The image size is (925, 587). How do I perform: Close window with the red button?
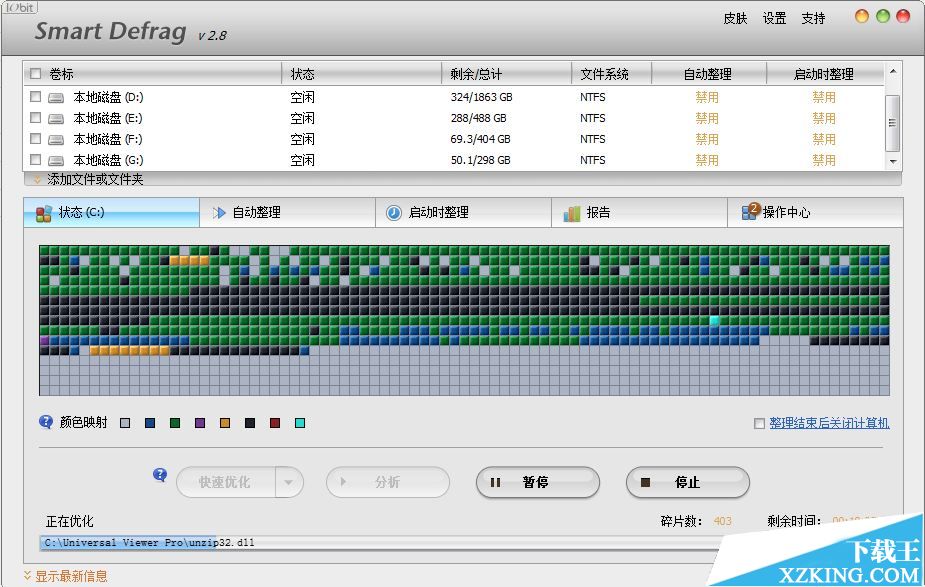tap(903, 17)
